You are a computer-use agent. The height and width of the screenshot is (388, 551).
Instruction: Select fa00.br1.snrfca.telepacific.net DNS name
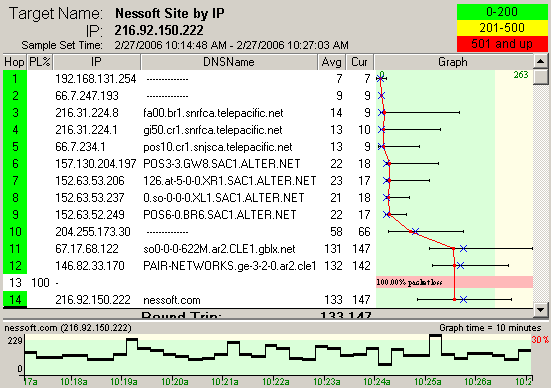213,113
